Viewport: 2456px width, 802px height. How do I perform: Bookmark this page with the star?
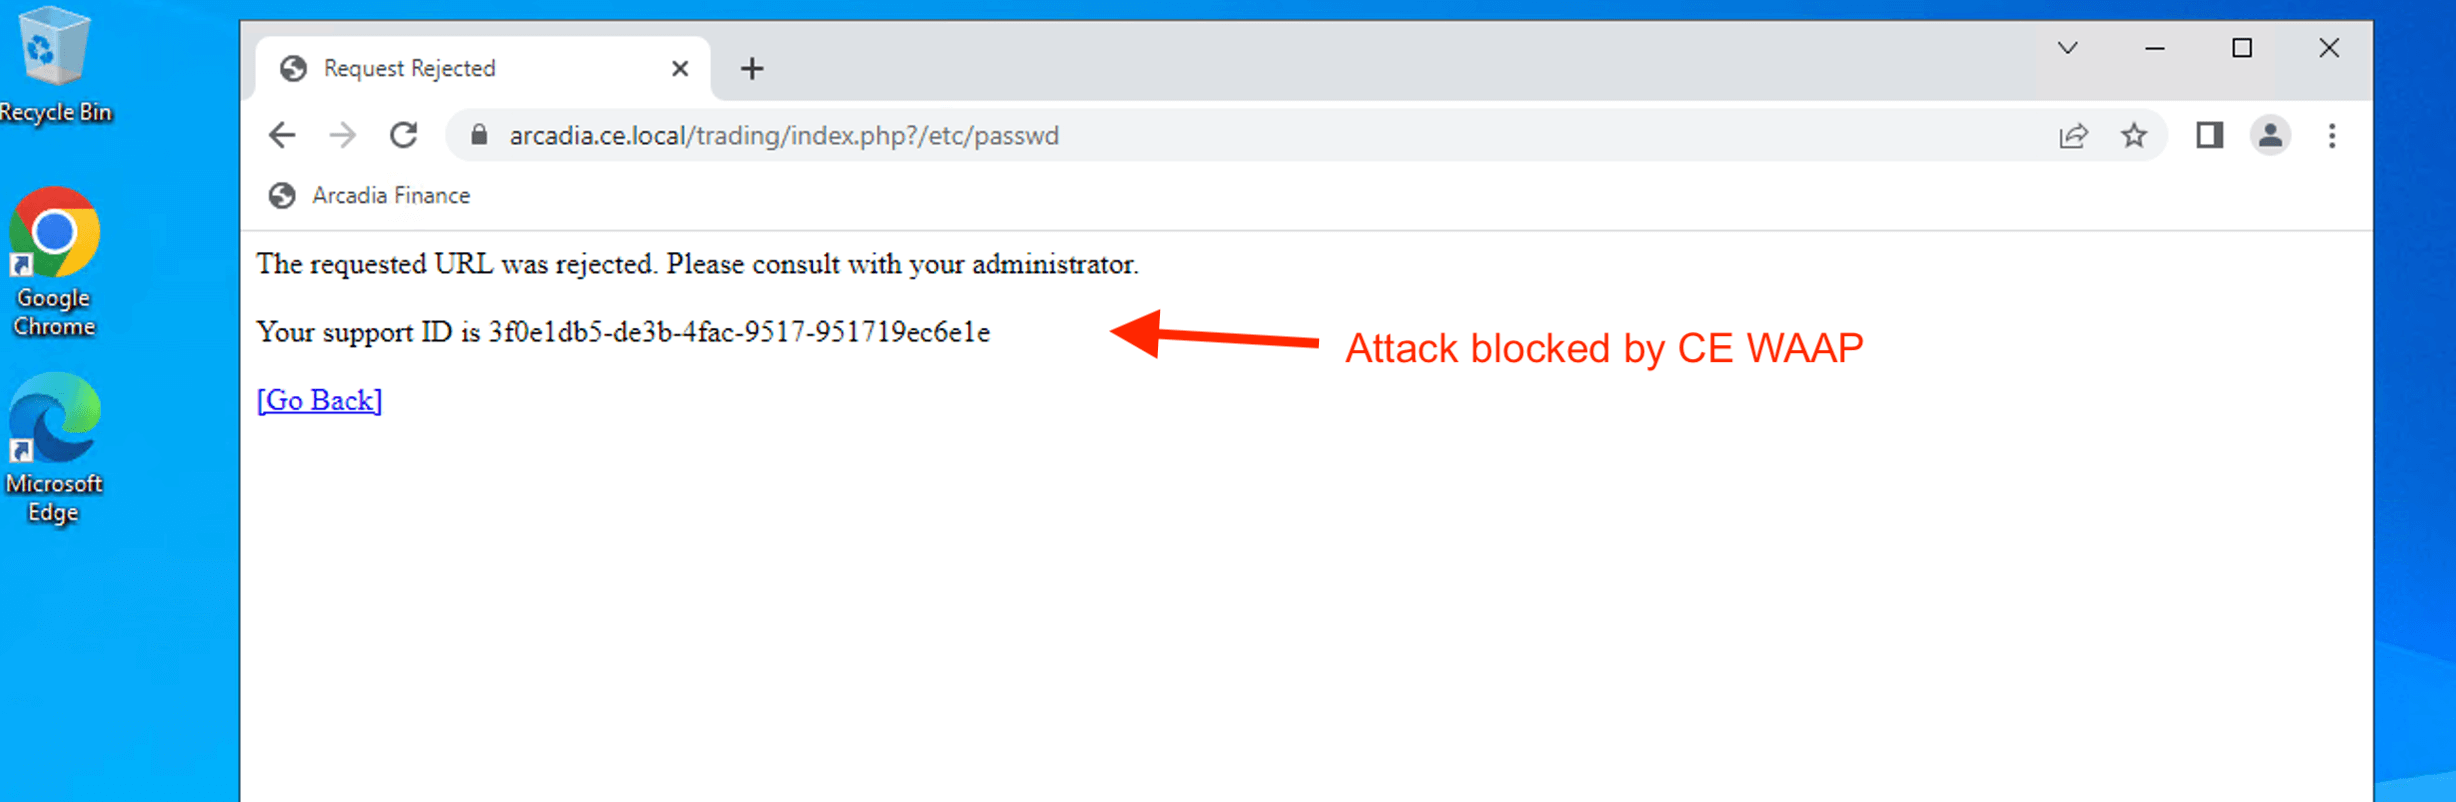pyautogui.click(x=2134, y=135)
